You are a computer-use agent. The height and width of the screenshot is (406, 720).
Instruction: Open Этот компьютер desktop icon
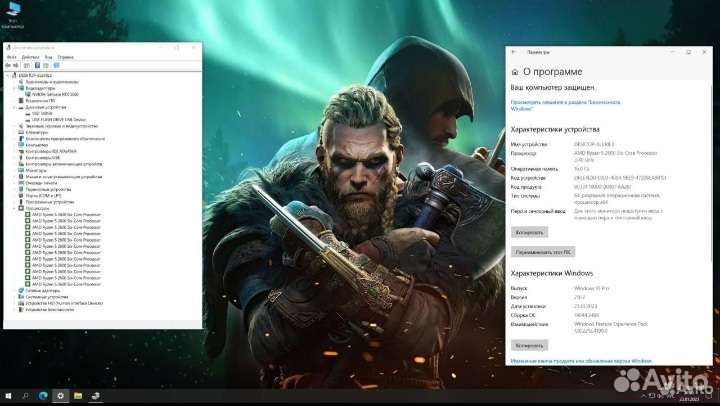[13, 14]
